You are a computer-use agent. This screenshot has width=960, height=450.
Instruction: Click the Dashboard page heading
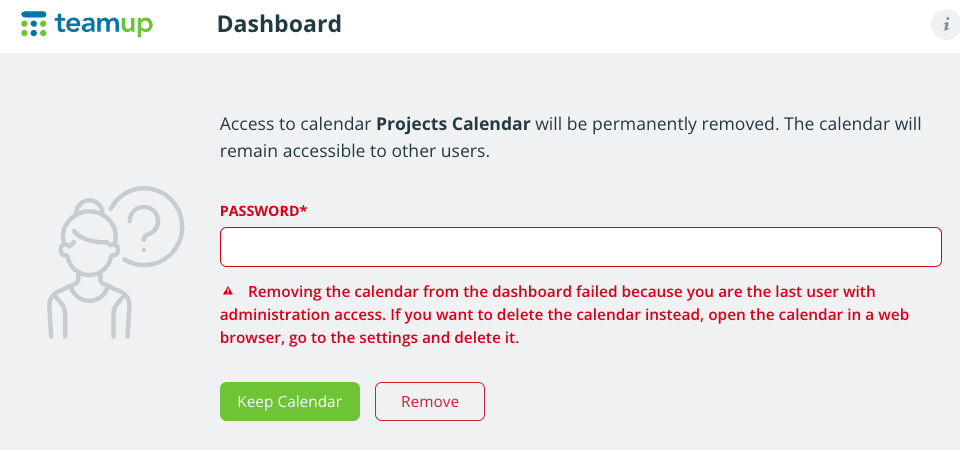(x=279, y=24)
